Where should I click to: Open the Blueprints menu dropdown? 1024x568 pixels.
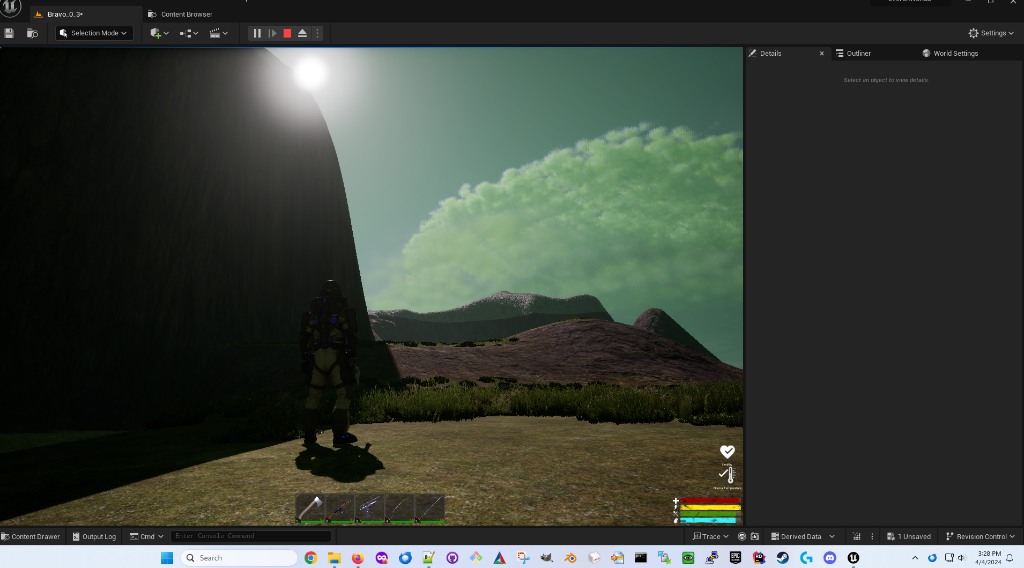tap(189, 33)
